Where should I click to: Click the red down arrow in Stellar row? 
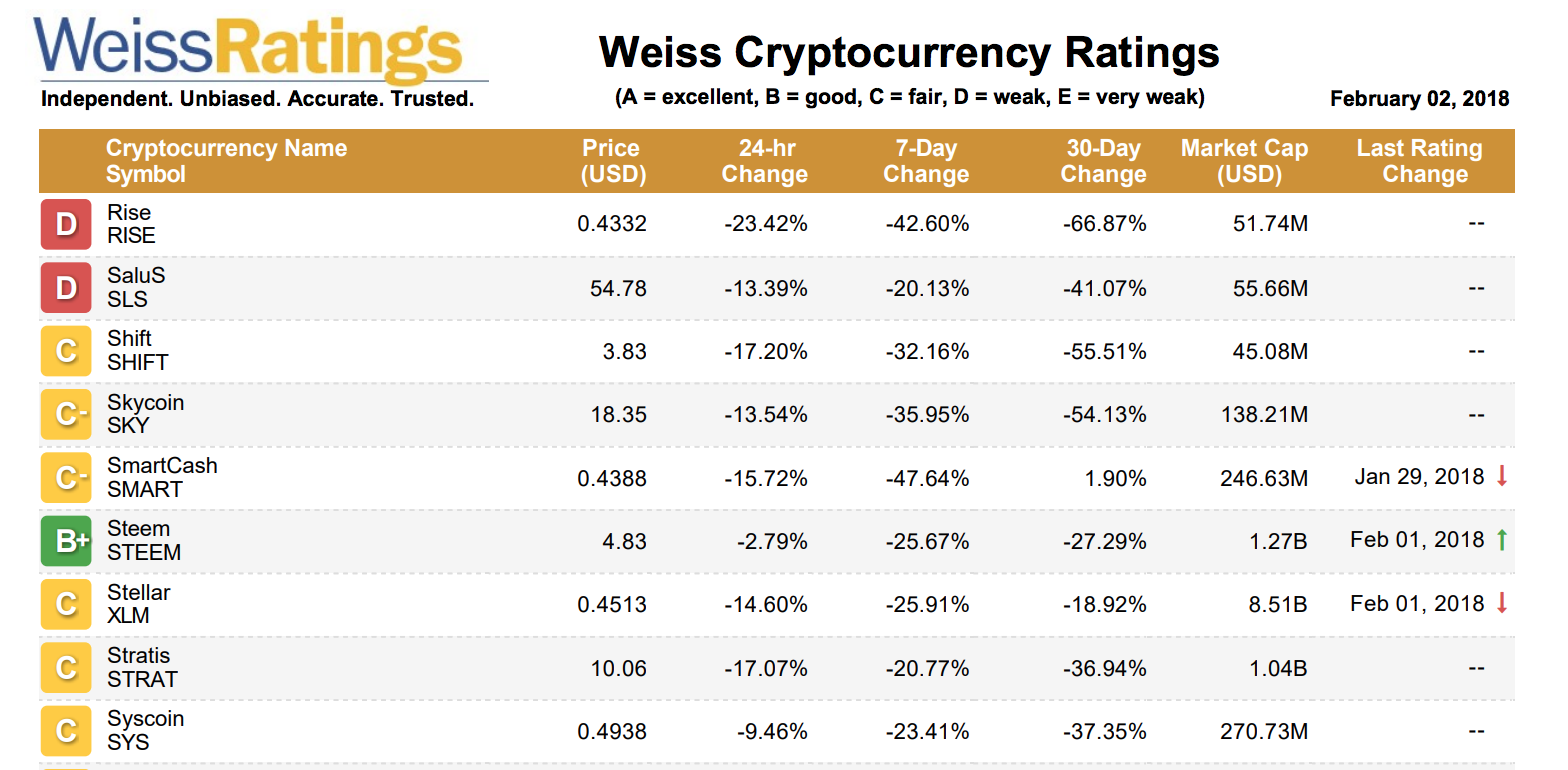(1501, 603)
